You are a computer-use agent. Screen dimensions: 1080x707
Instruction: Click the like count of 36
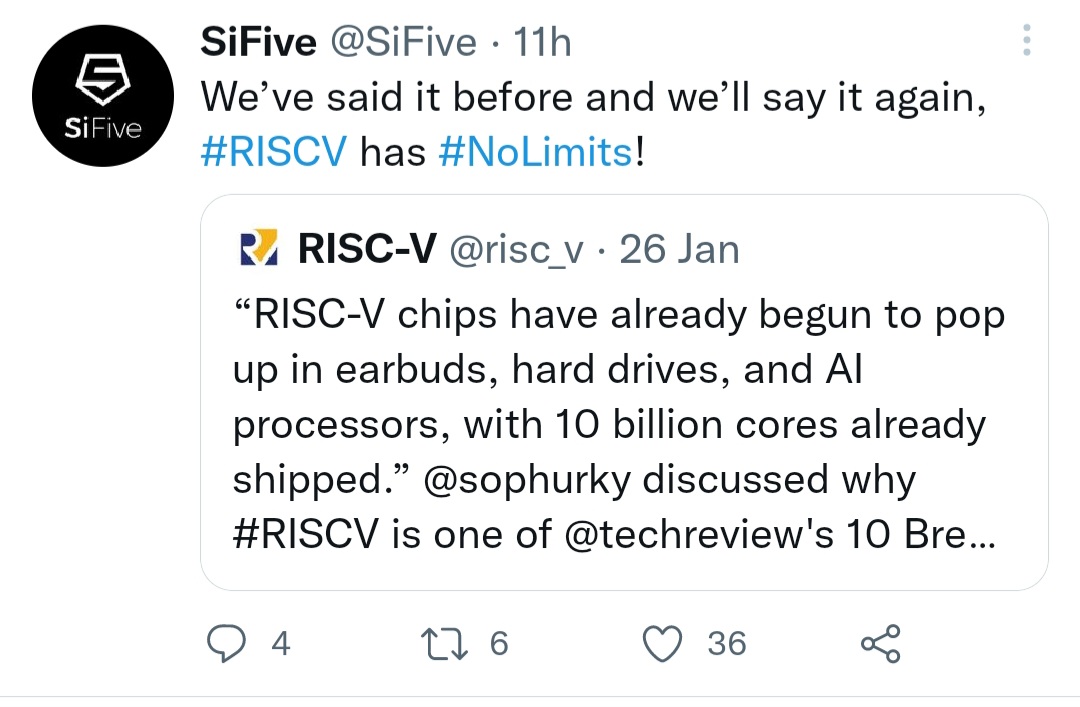click(727, 643)
